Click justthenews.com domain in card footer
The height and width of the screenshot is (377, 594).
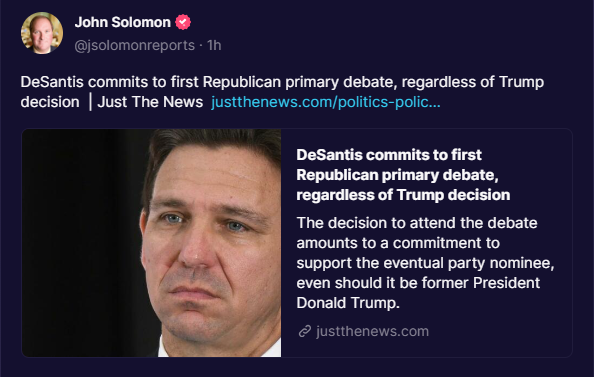pos(372,331)
